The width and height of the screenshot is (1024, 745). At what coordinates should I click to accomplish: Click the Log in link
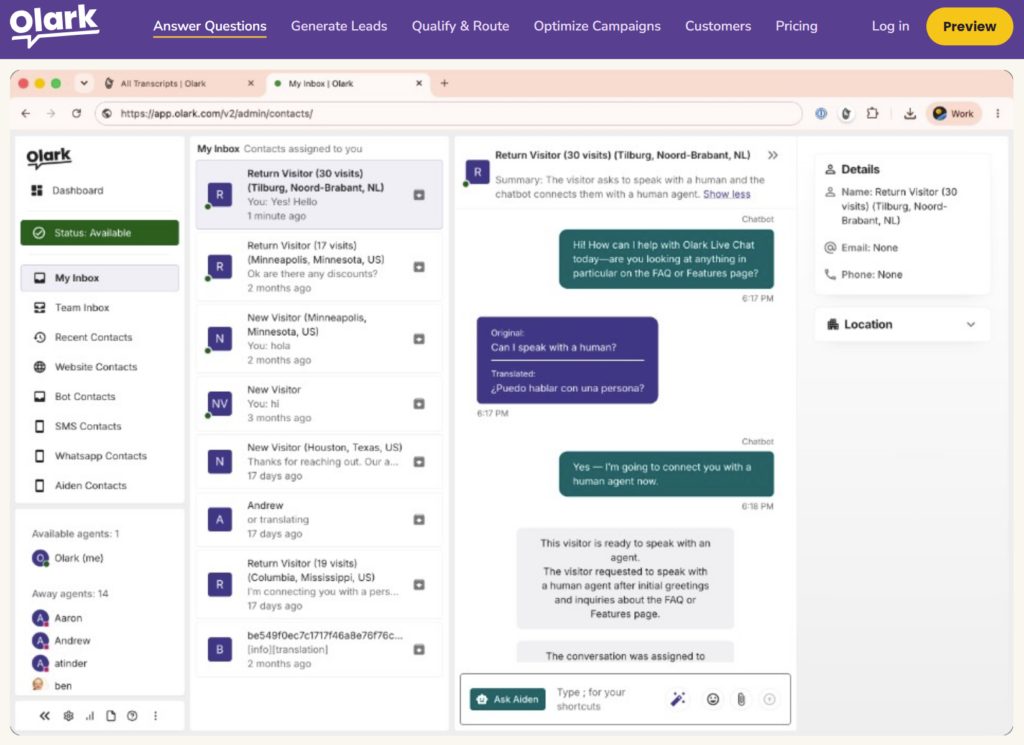(x=890, y=26)
